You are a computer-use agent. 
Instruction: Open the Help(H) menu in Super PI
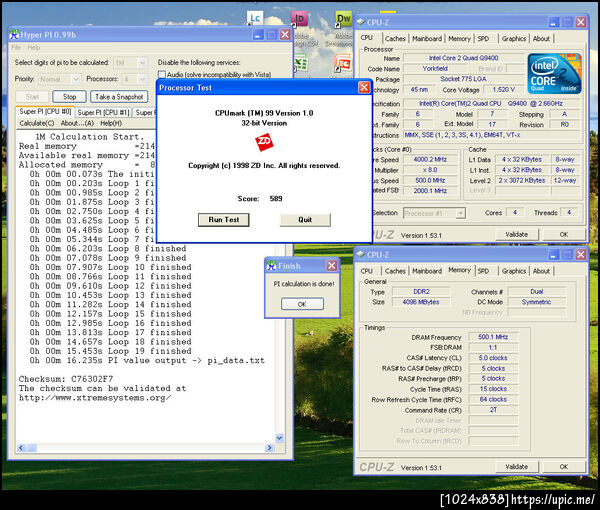(x=111, y=123)
